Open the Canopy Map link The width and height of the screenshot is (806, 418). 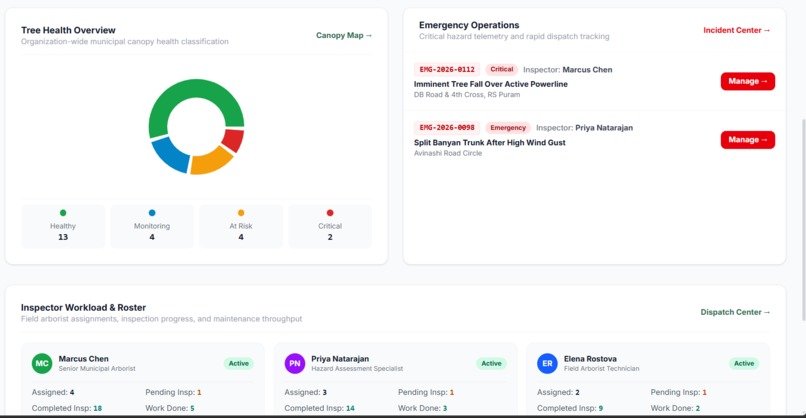344,35
